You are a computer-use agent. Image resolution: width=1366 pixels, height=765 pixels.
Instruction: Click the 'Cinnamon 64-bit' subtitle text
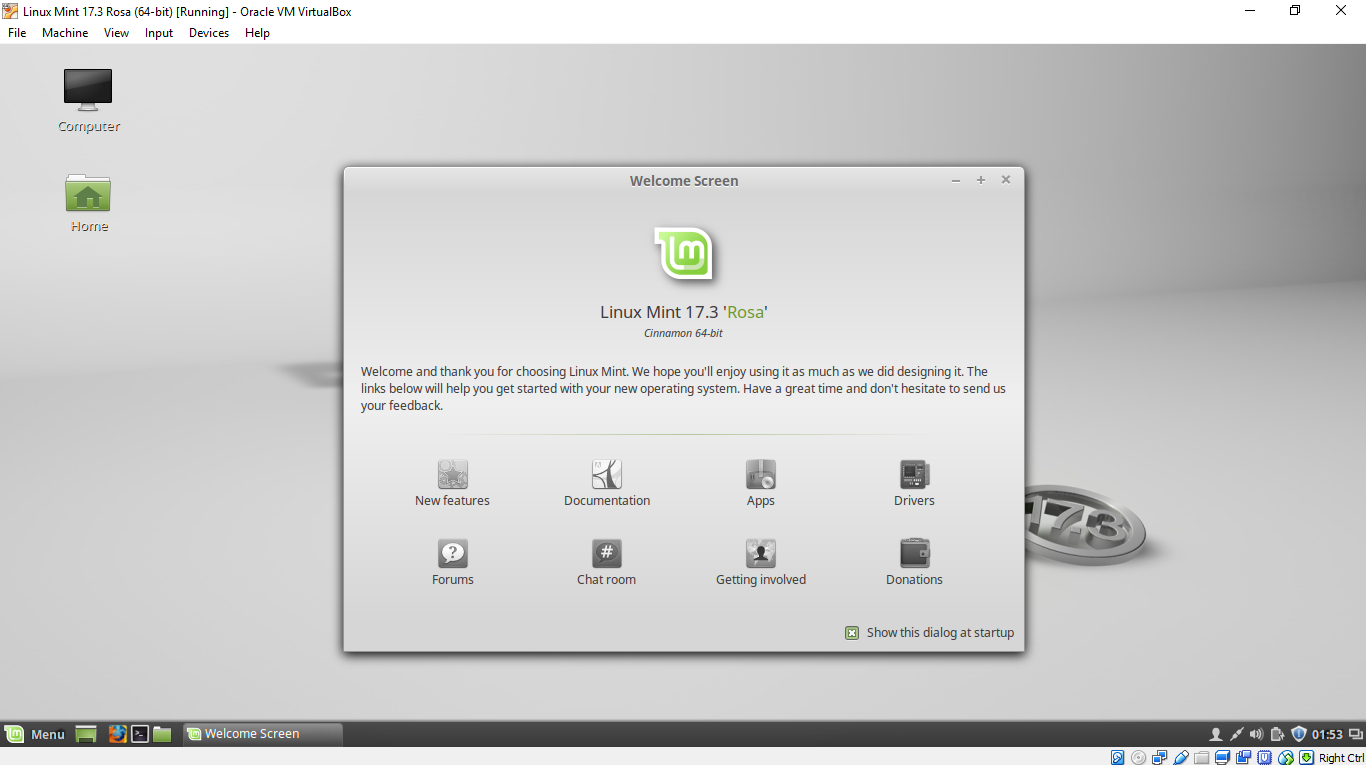tap(684, 333)
